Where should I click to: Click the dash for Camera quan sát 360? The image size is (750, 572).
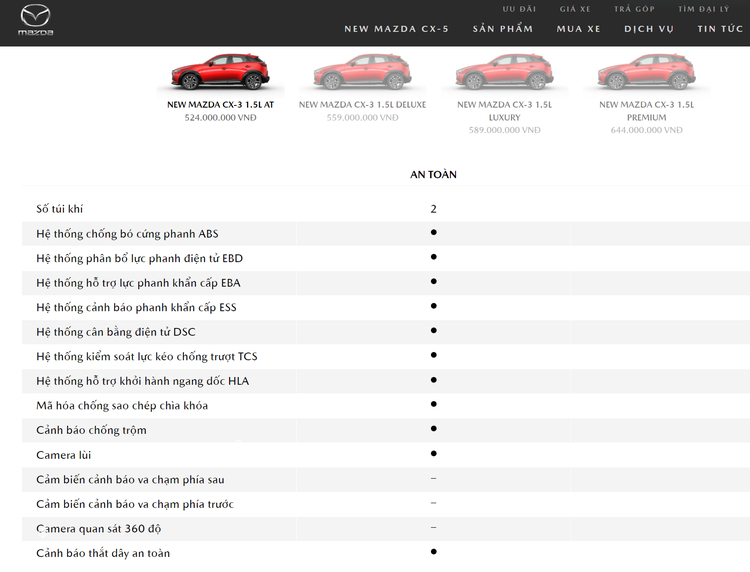pos(433,528)
